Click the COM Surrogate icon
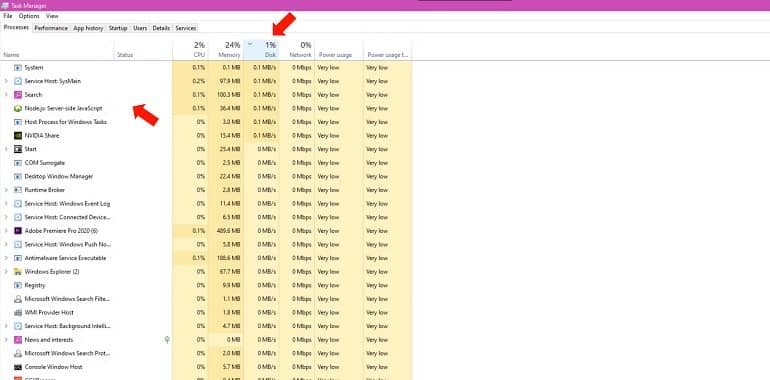The image size is (770, 380). tap(18, 163)
